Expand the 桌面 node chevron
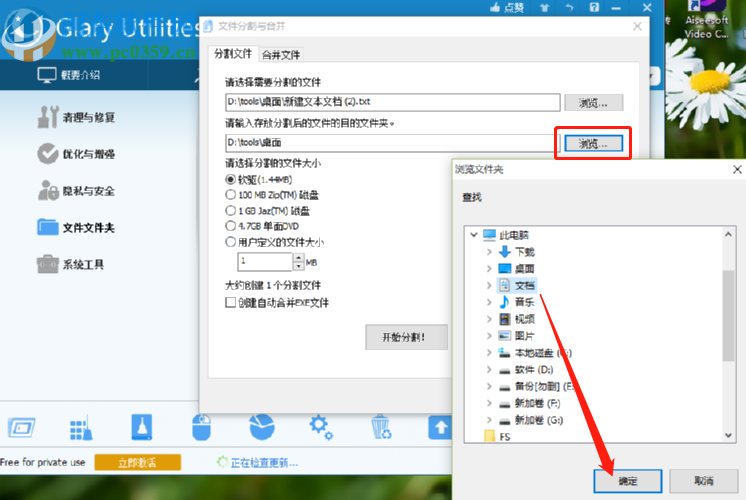The height and width of the screenshot is (500, 746). (489, 268)
